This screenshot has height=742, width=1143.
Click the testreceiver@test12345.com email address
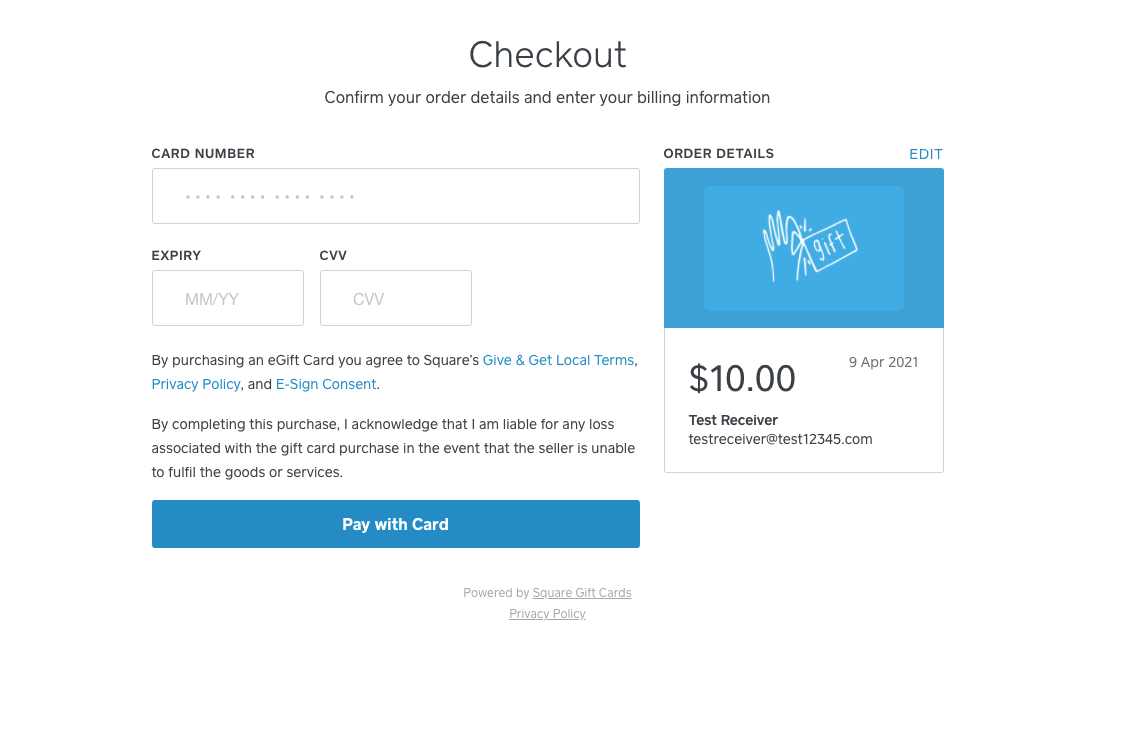click(780, 439)
